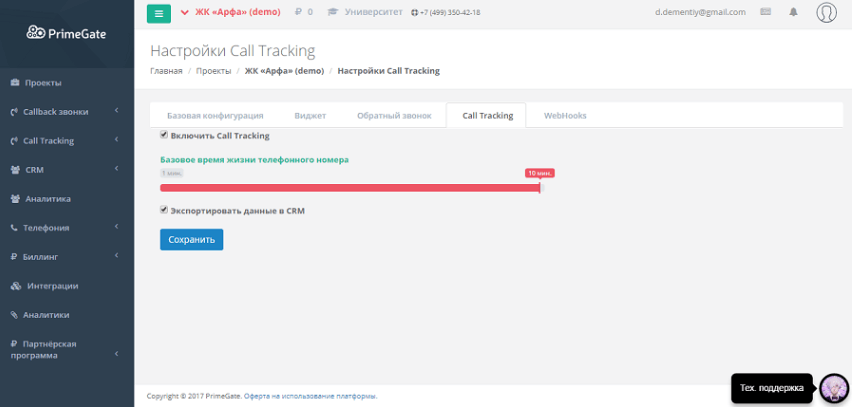Disable the Включить Call Tracking checkbox
This screenshot has width=852, height=407.
pyautogui.click(x=164, y=135)
